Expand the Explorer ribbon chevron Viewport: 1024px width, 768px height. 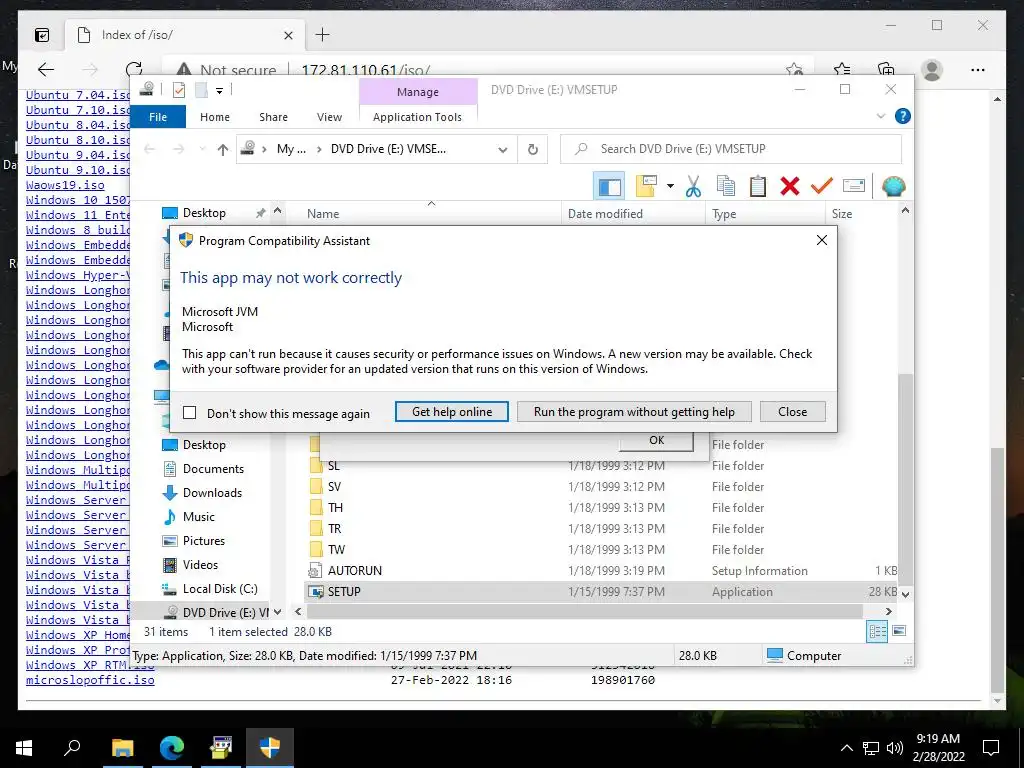click(880, 116)
